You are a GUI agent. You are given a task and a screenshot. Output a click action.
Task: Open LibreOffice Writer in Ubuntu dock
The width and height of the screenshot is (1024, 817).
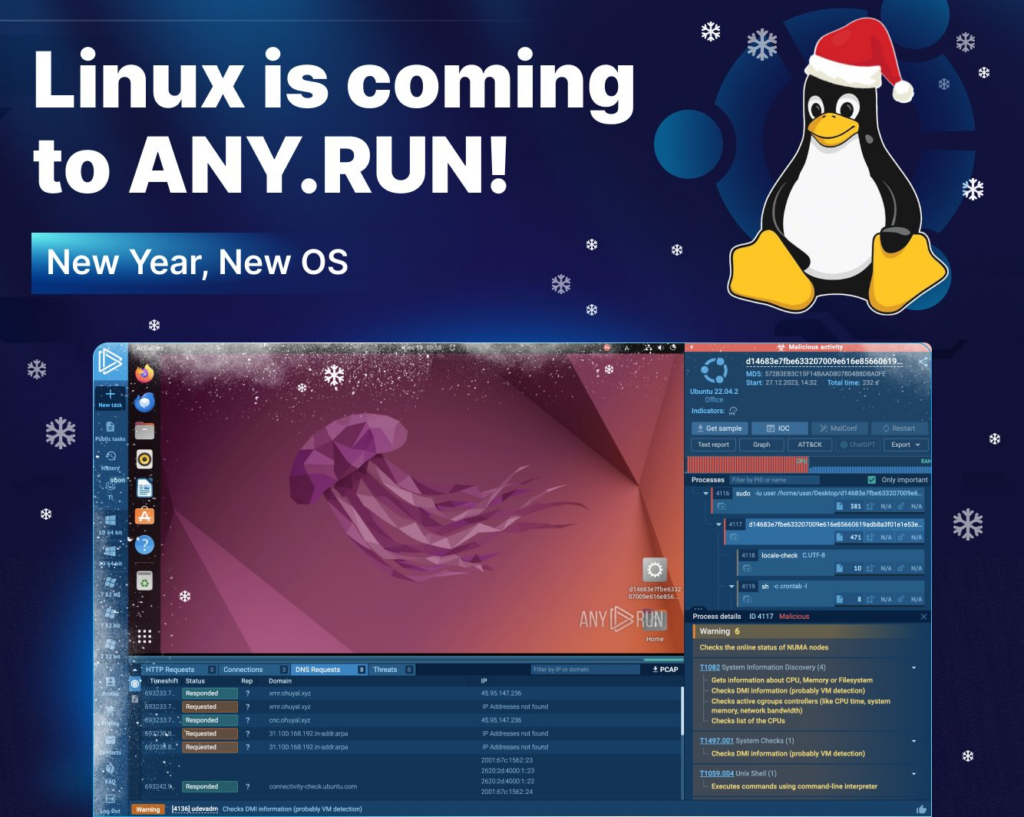pyautogui.click(x=144, y=488)
